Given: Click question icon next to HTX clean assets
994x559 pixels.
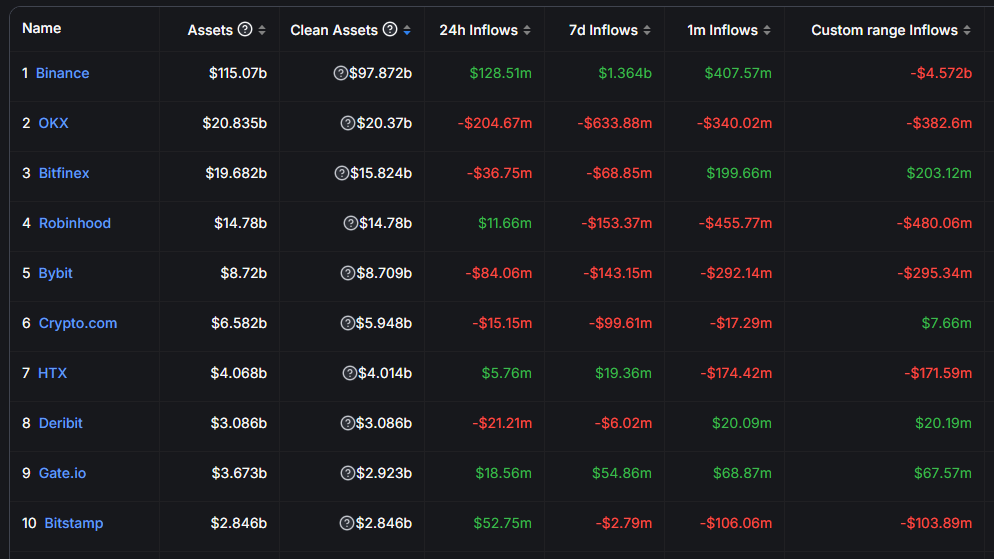Looking at the screenshot, I should [349, 373].
